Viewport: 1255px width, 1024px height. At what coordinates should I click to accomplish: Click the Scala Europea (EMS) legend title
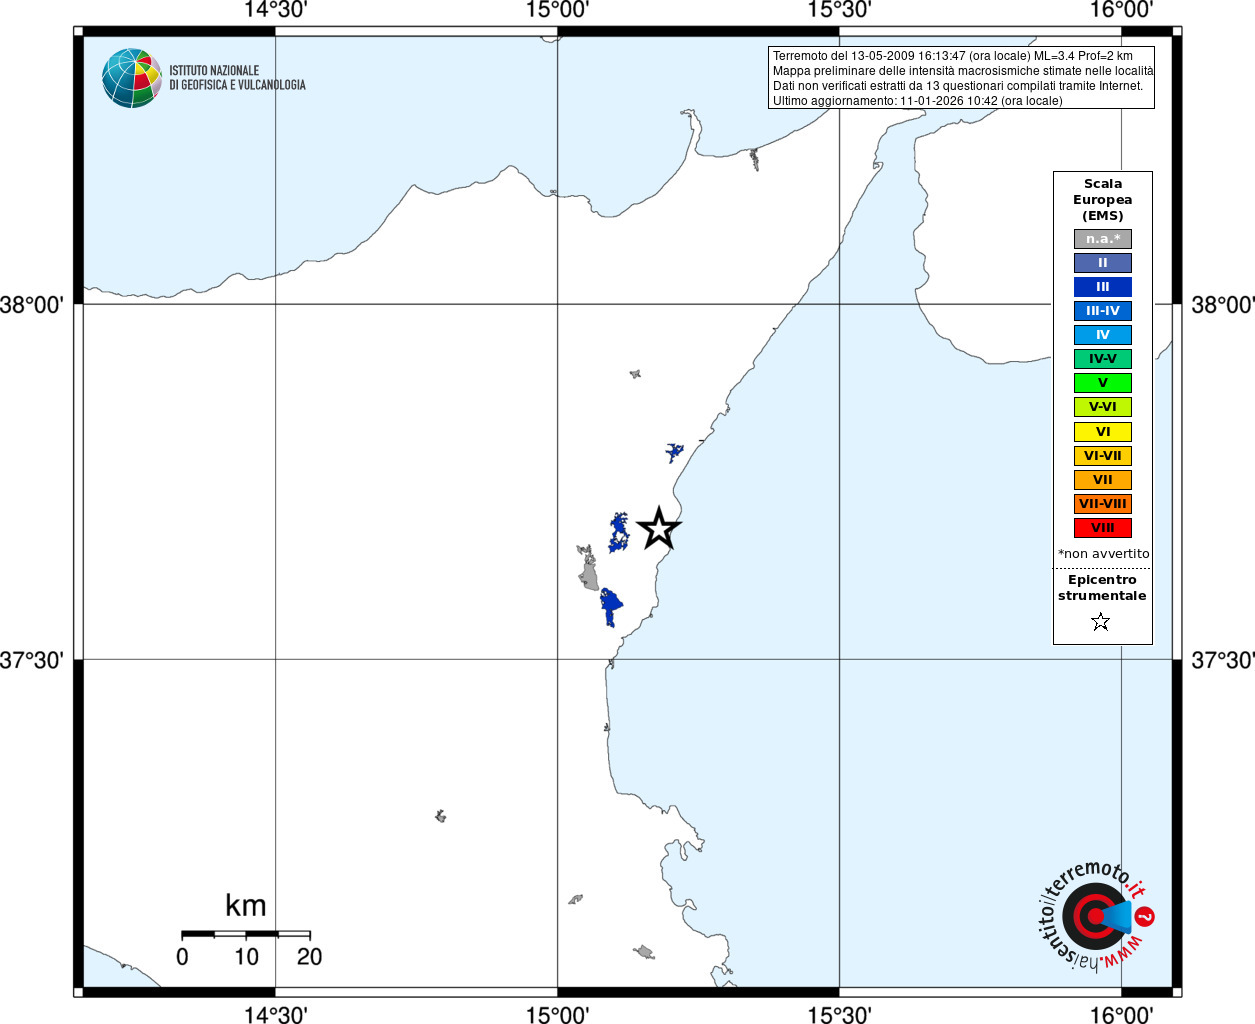(1103, 200)
